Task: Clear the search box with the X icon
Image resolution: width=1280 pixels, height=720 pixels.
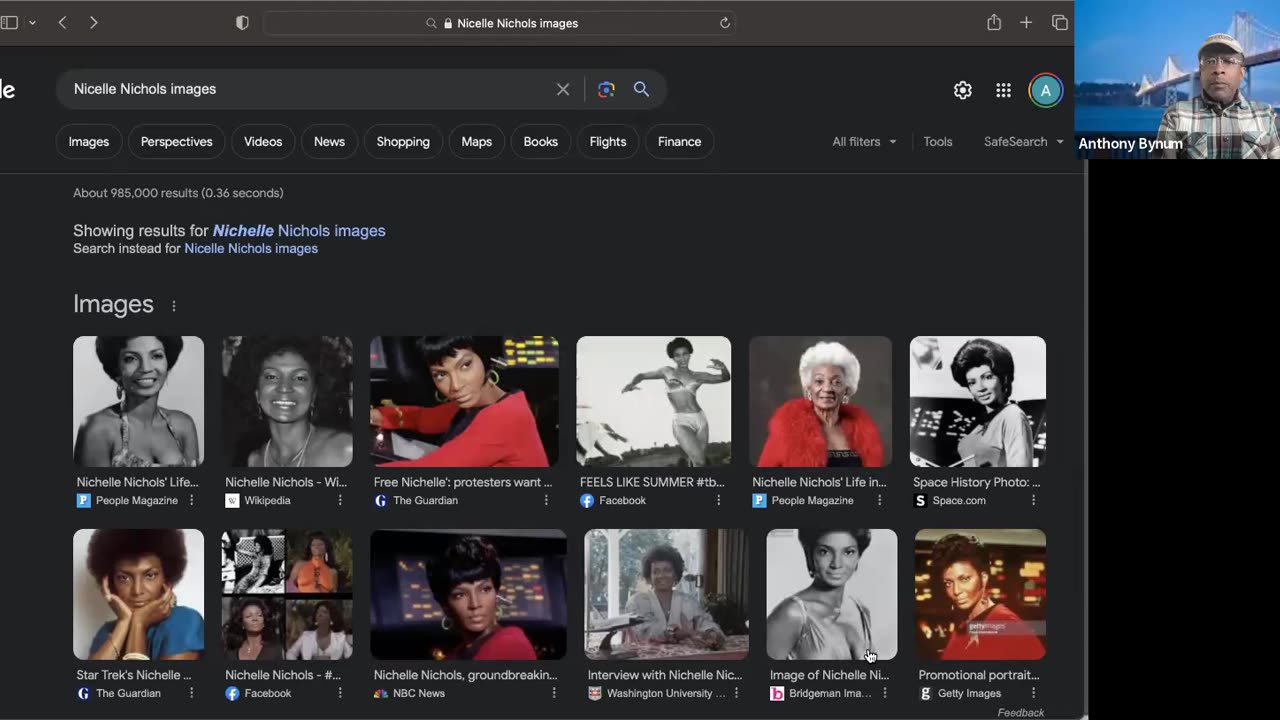Action: [x=563, y=89]
